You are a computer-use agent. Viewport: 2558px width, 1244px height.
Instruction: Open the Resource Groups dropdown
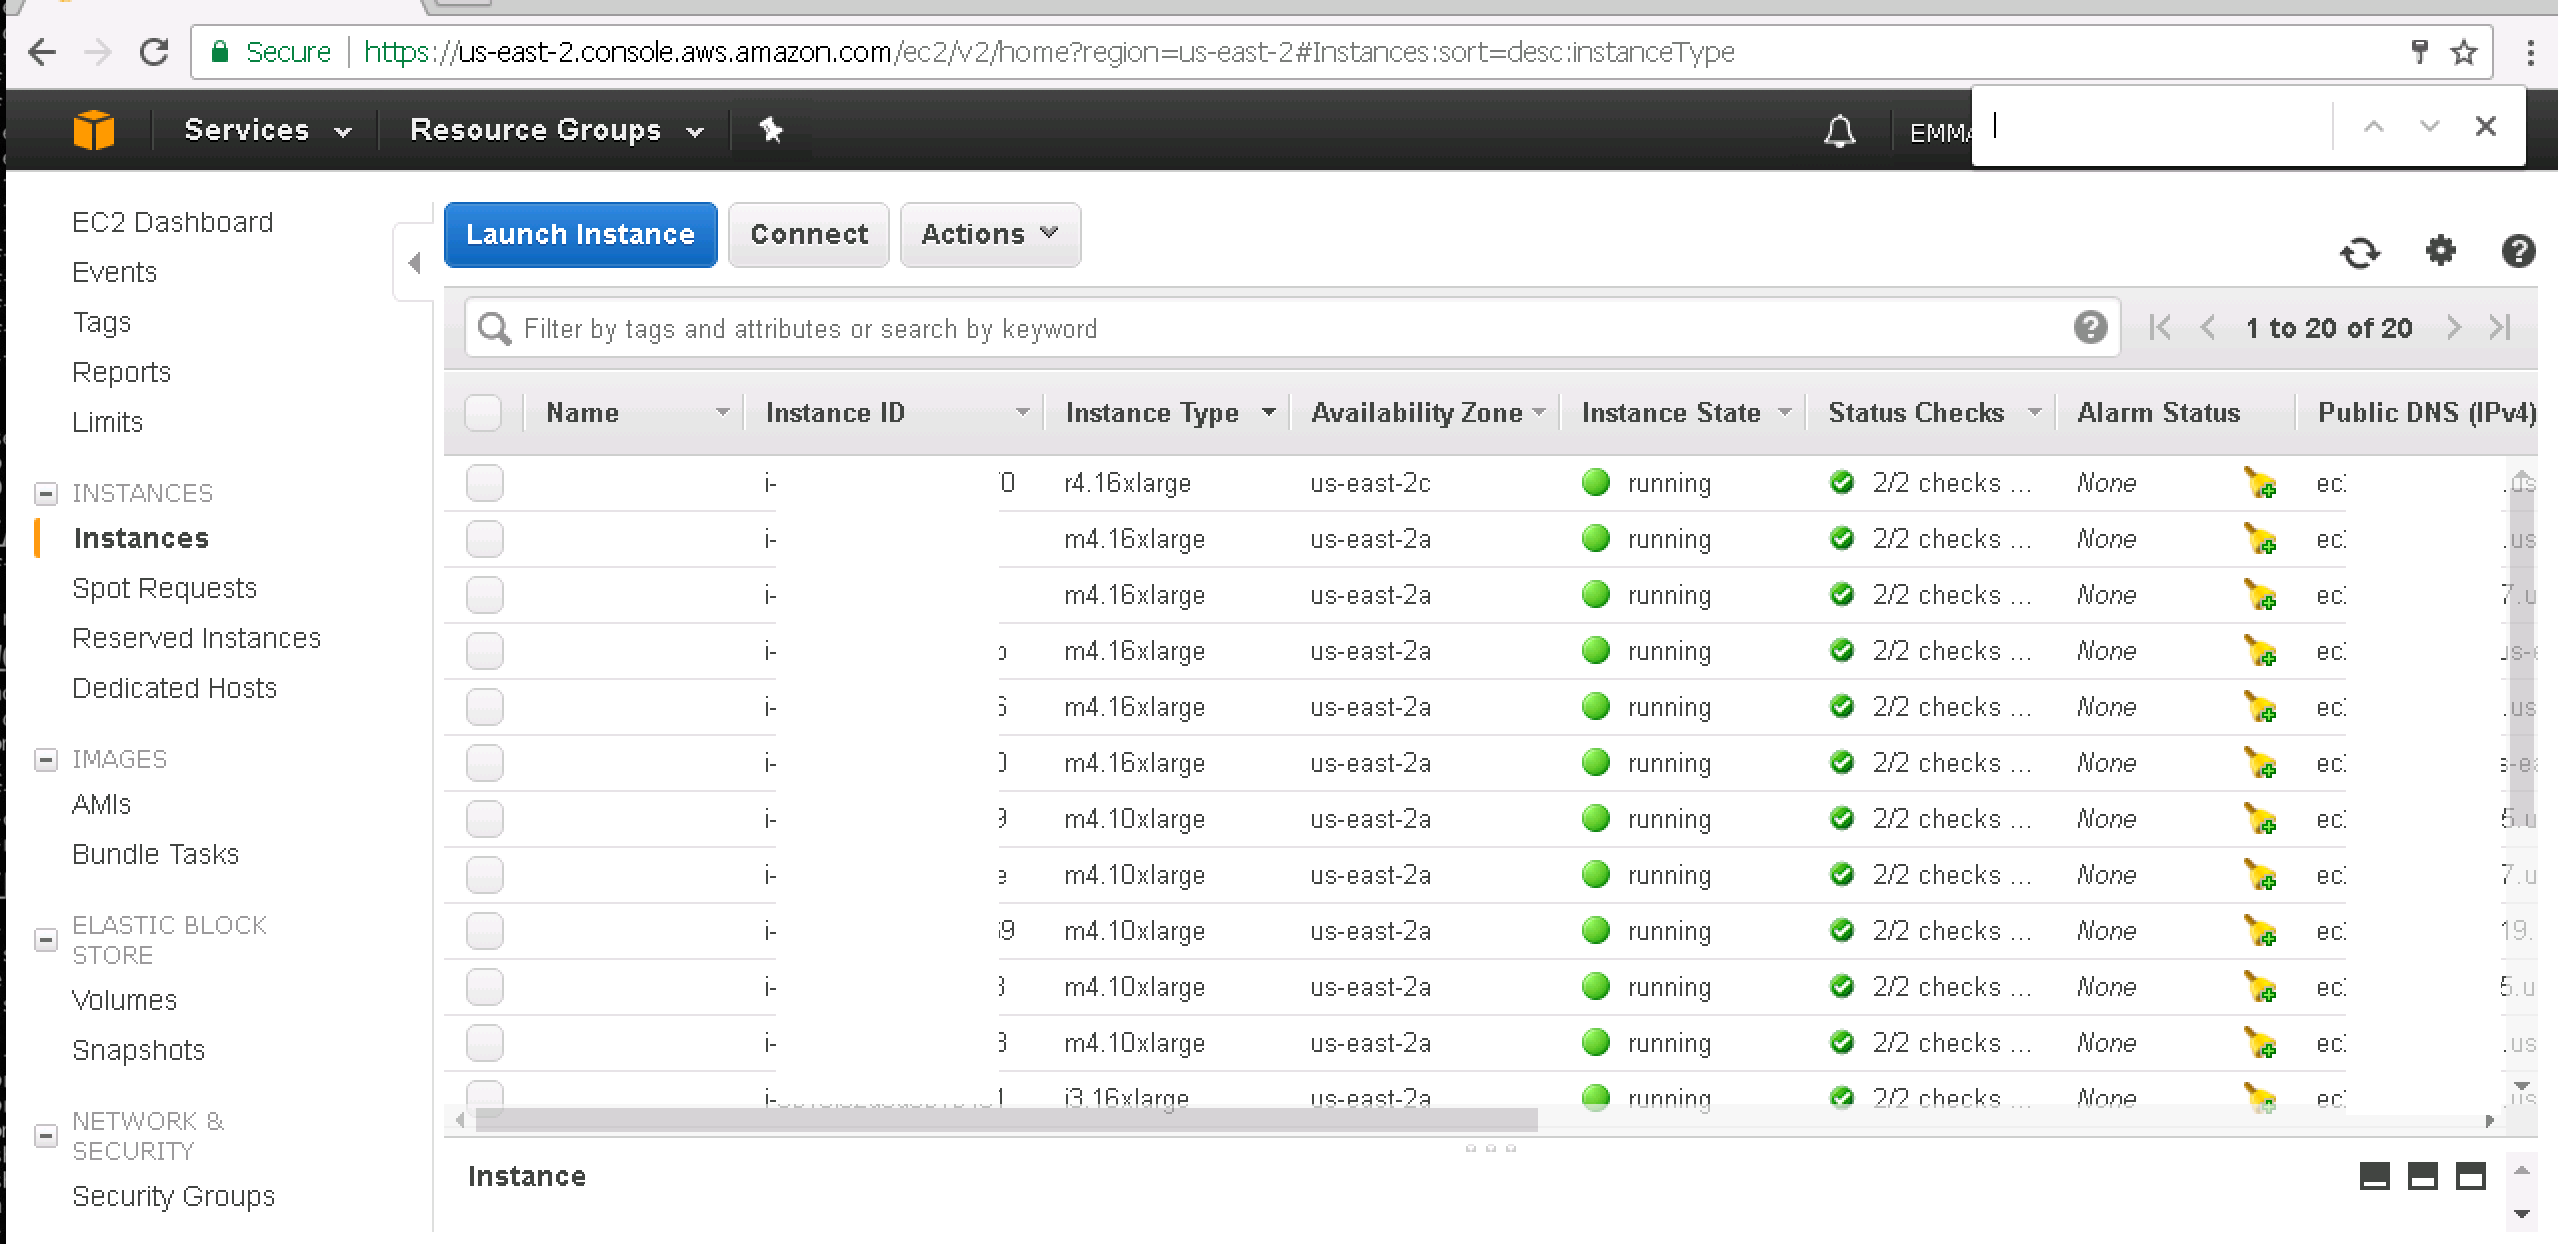pos(557,130)
